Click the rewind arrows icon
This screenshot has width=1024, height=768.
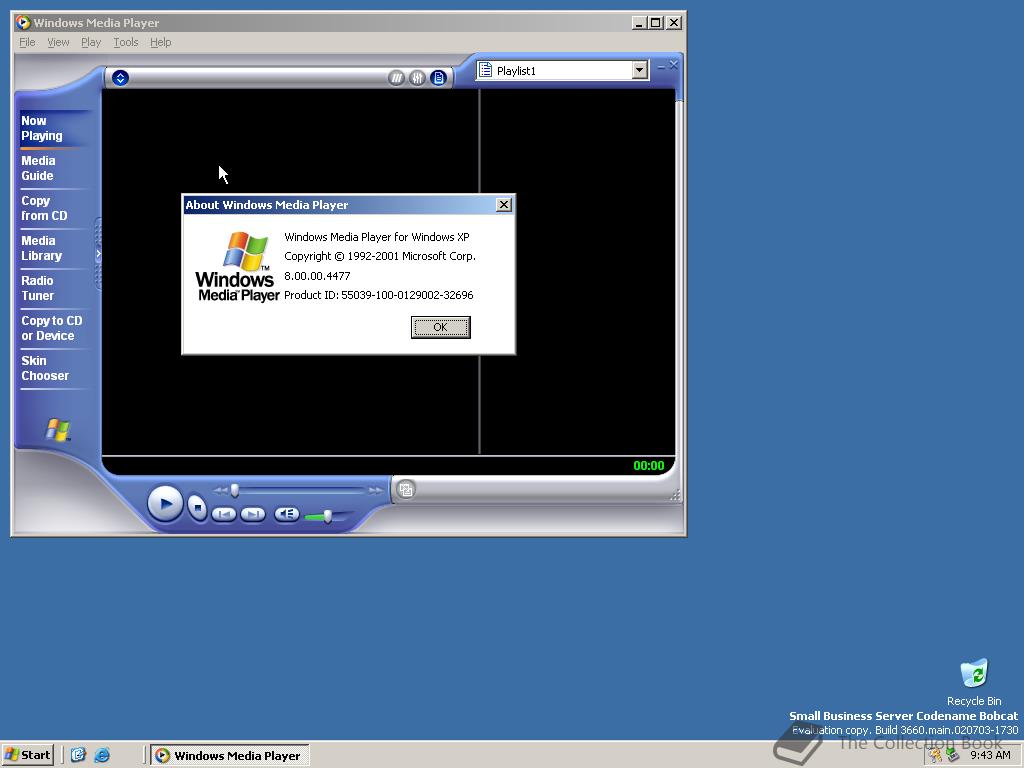click(221, 490)
